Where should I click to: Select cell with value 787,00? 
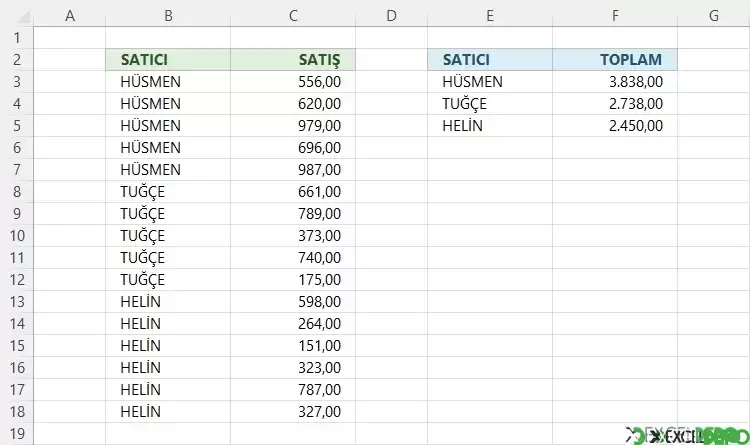[x=293, y=390]
